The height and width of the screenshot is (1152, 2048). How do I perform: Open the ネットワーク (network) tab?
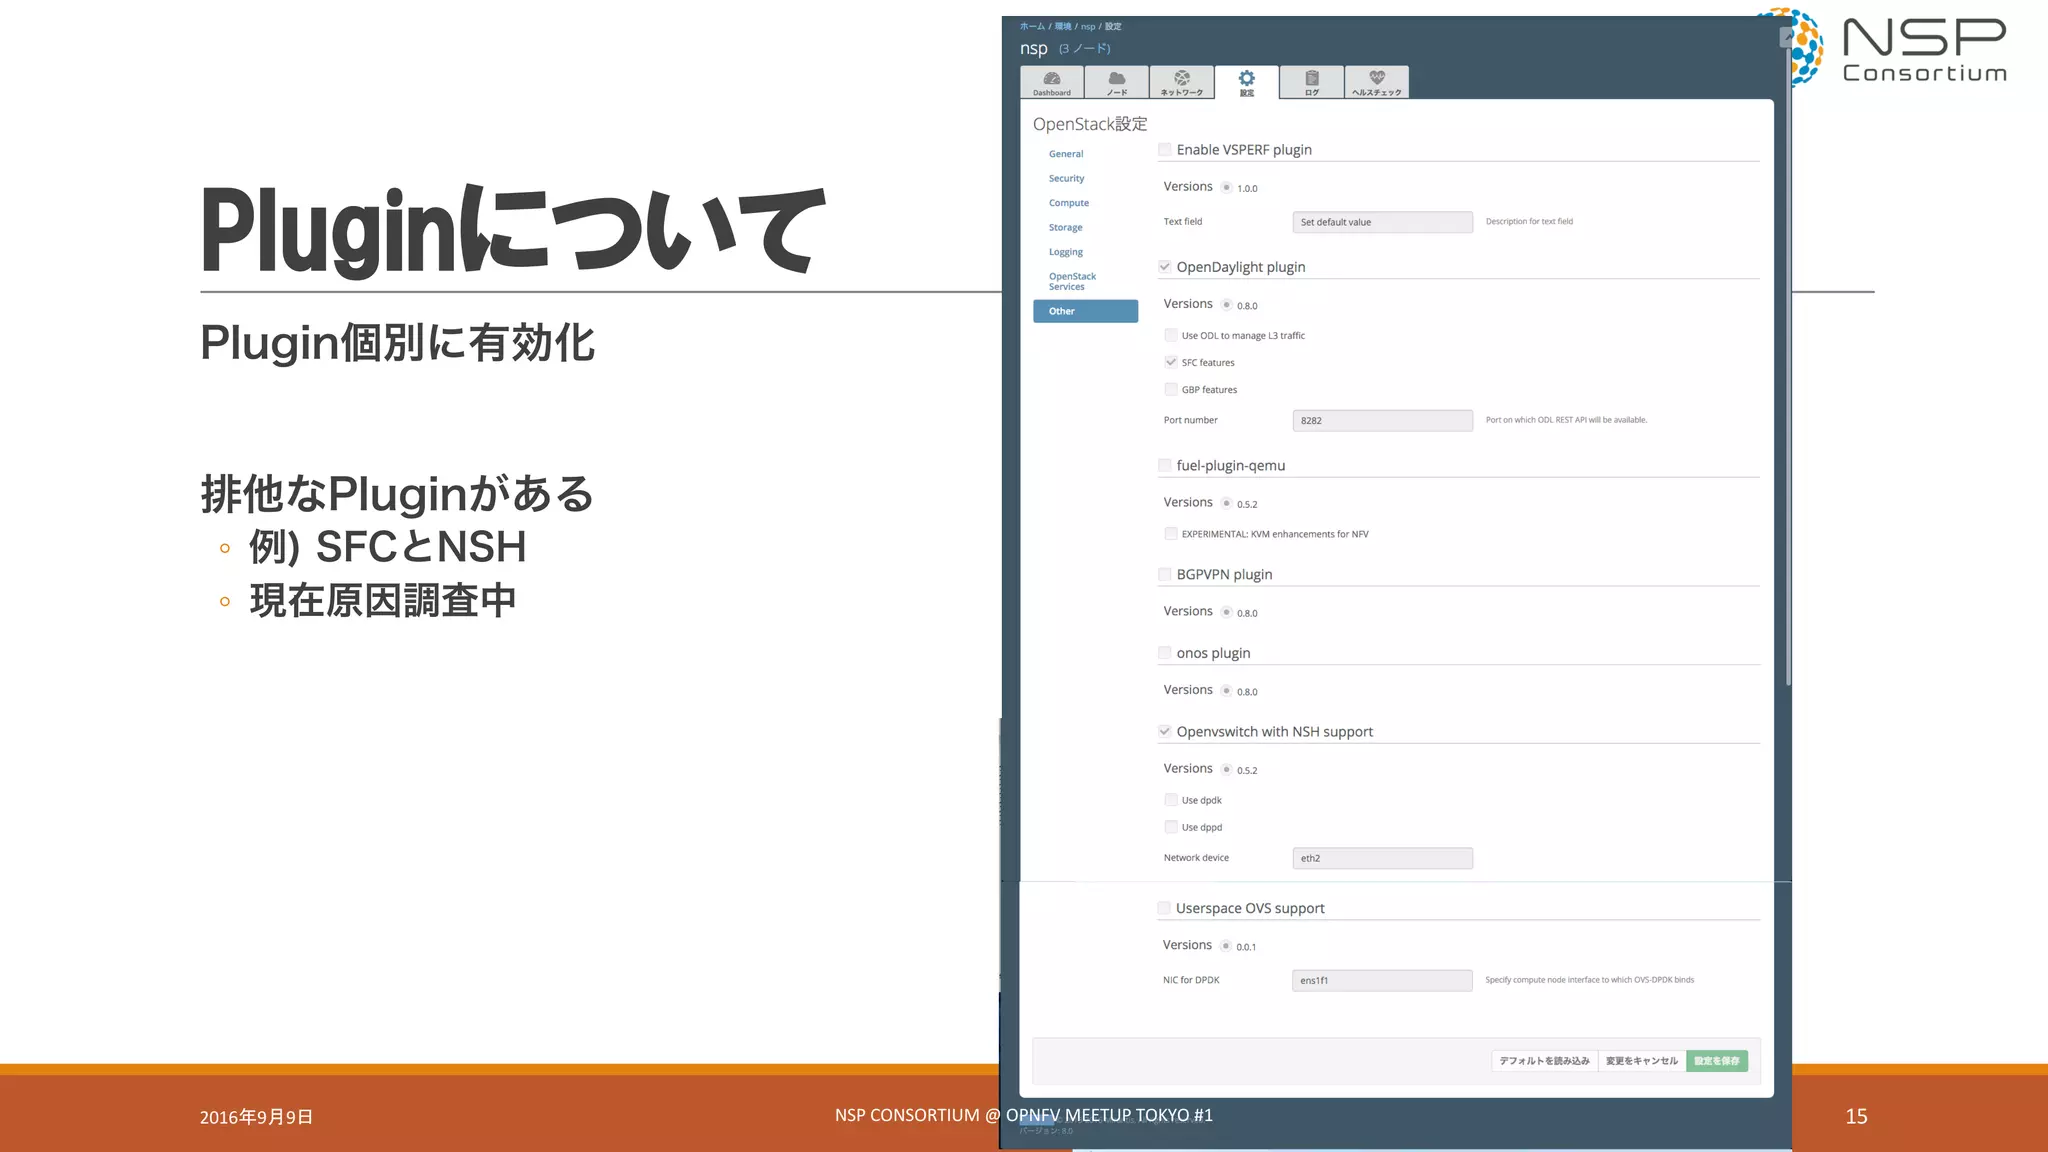pyautogui.click(x=1182, y=83)
